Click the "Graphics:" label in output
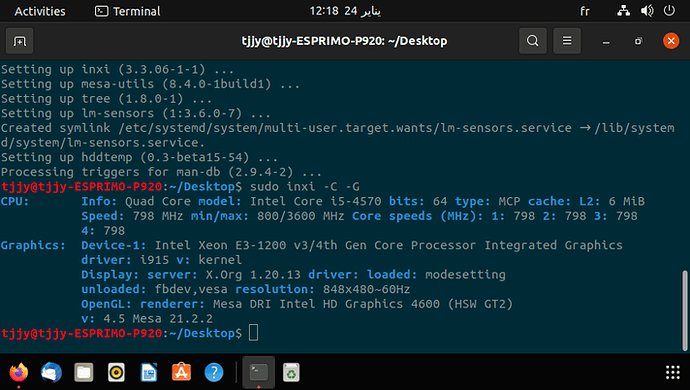Viewport: 690px width, 390px height. [33, 245]
